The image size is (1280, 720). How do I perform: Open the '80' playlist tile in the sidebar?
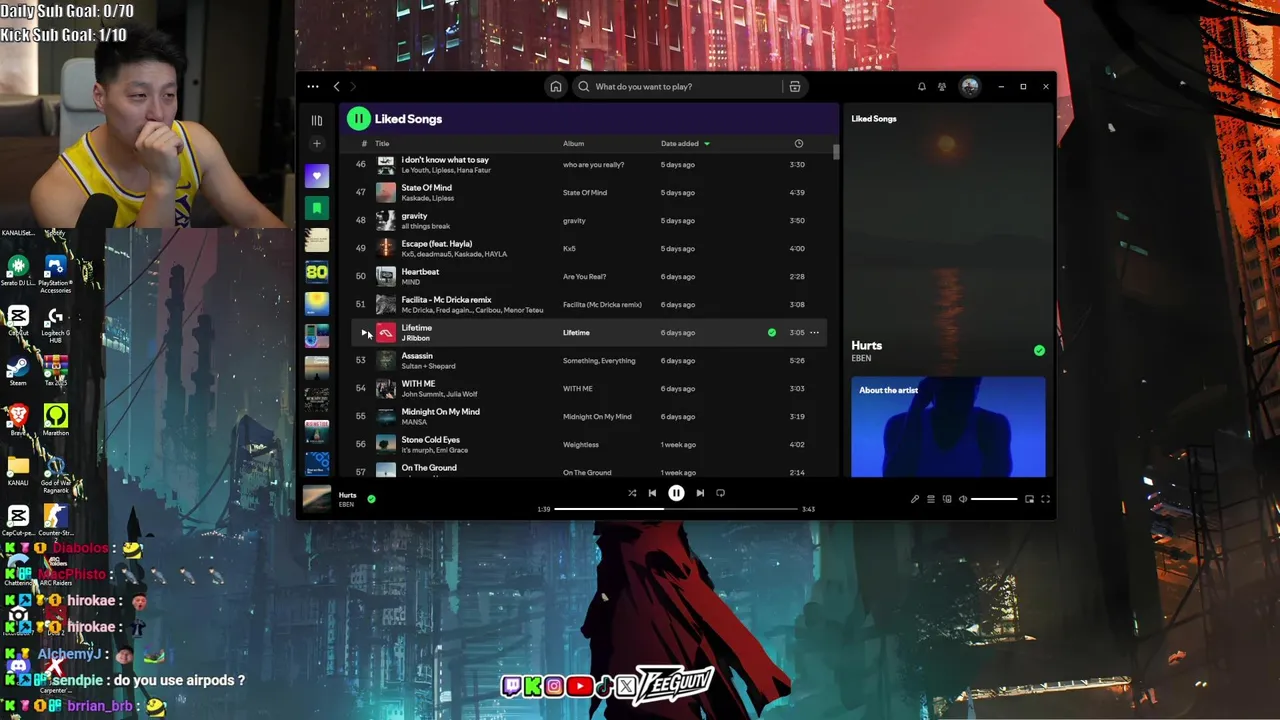click(x=317, y=271)
